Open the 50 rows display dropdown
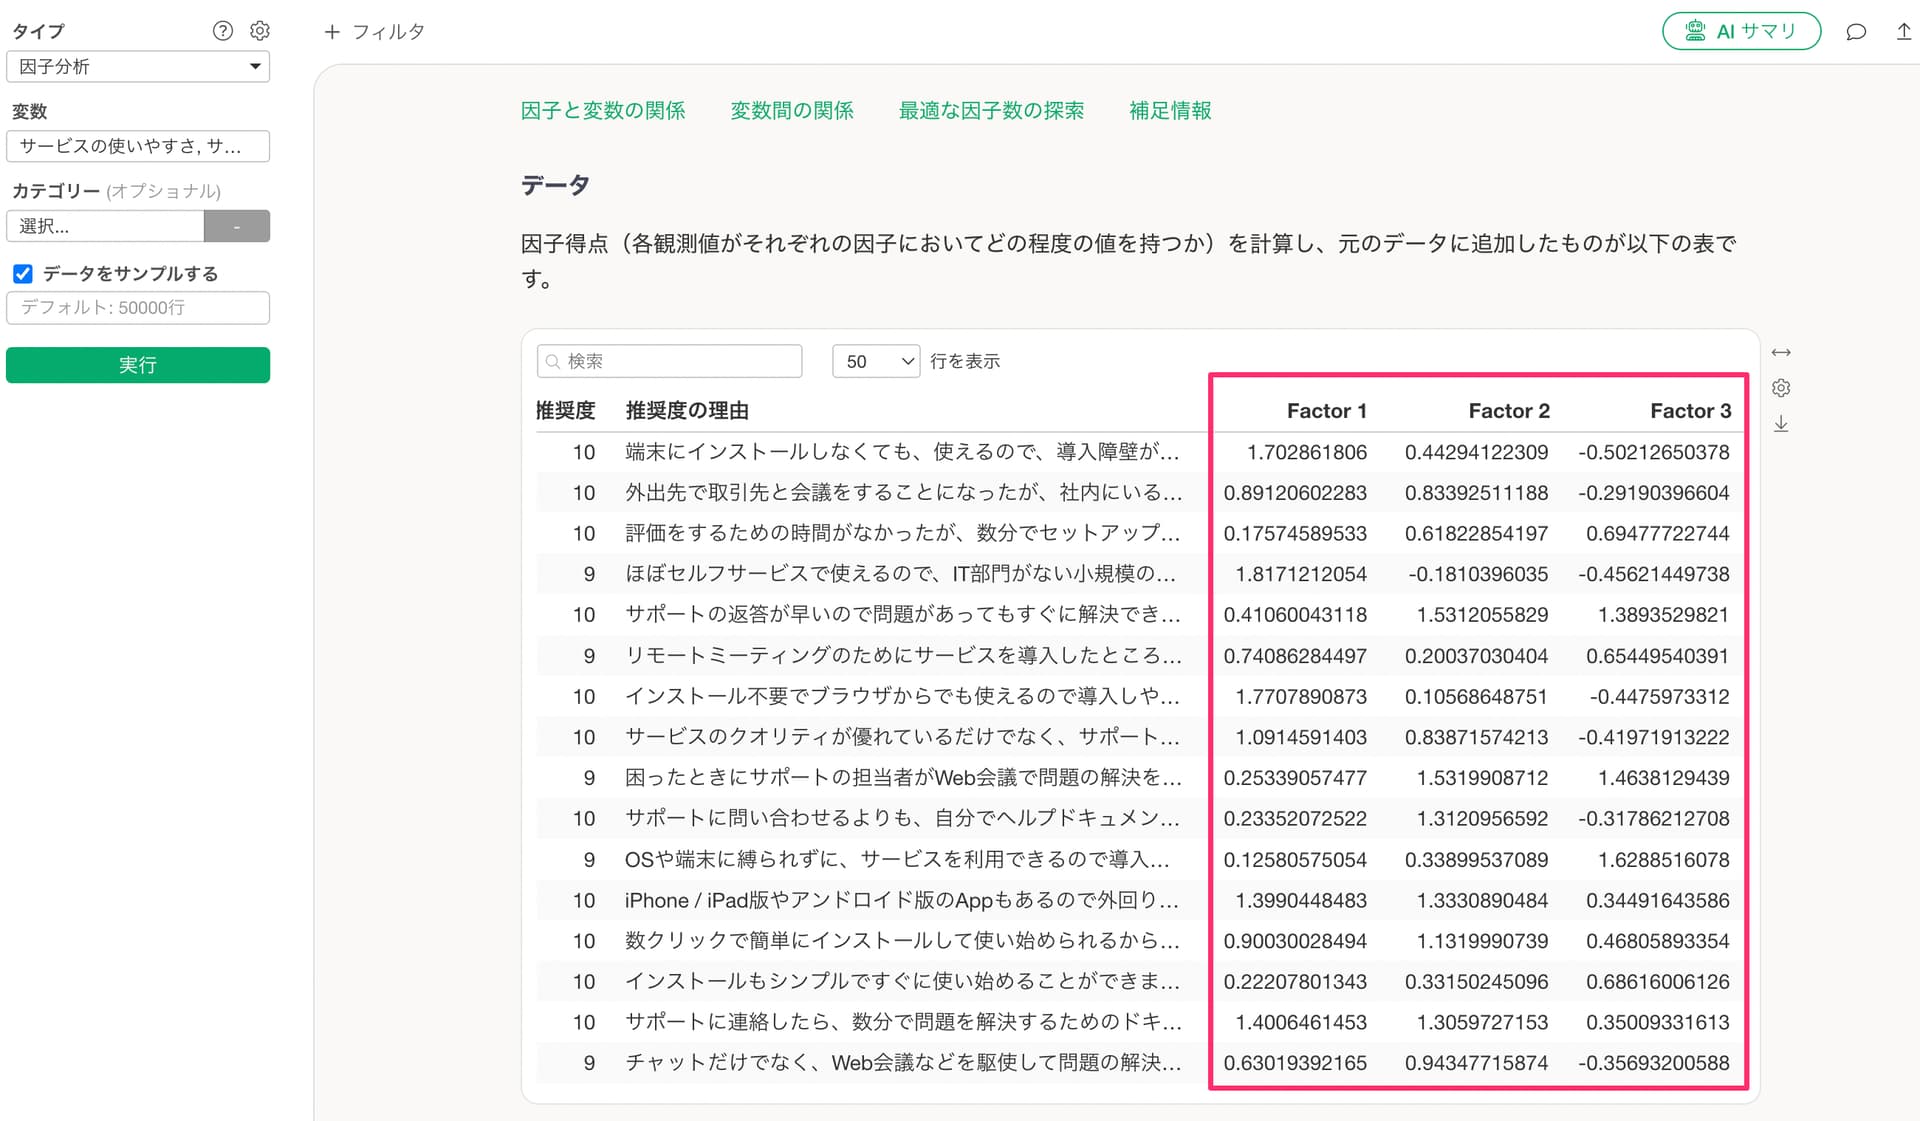 tap(876, 361)
